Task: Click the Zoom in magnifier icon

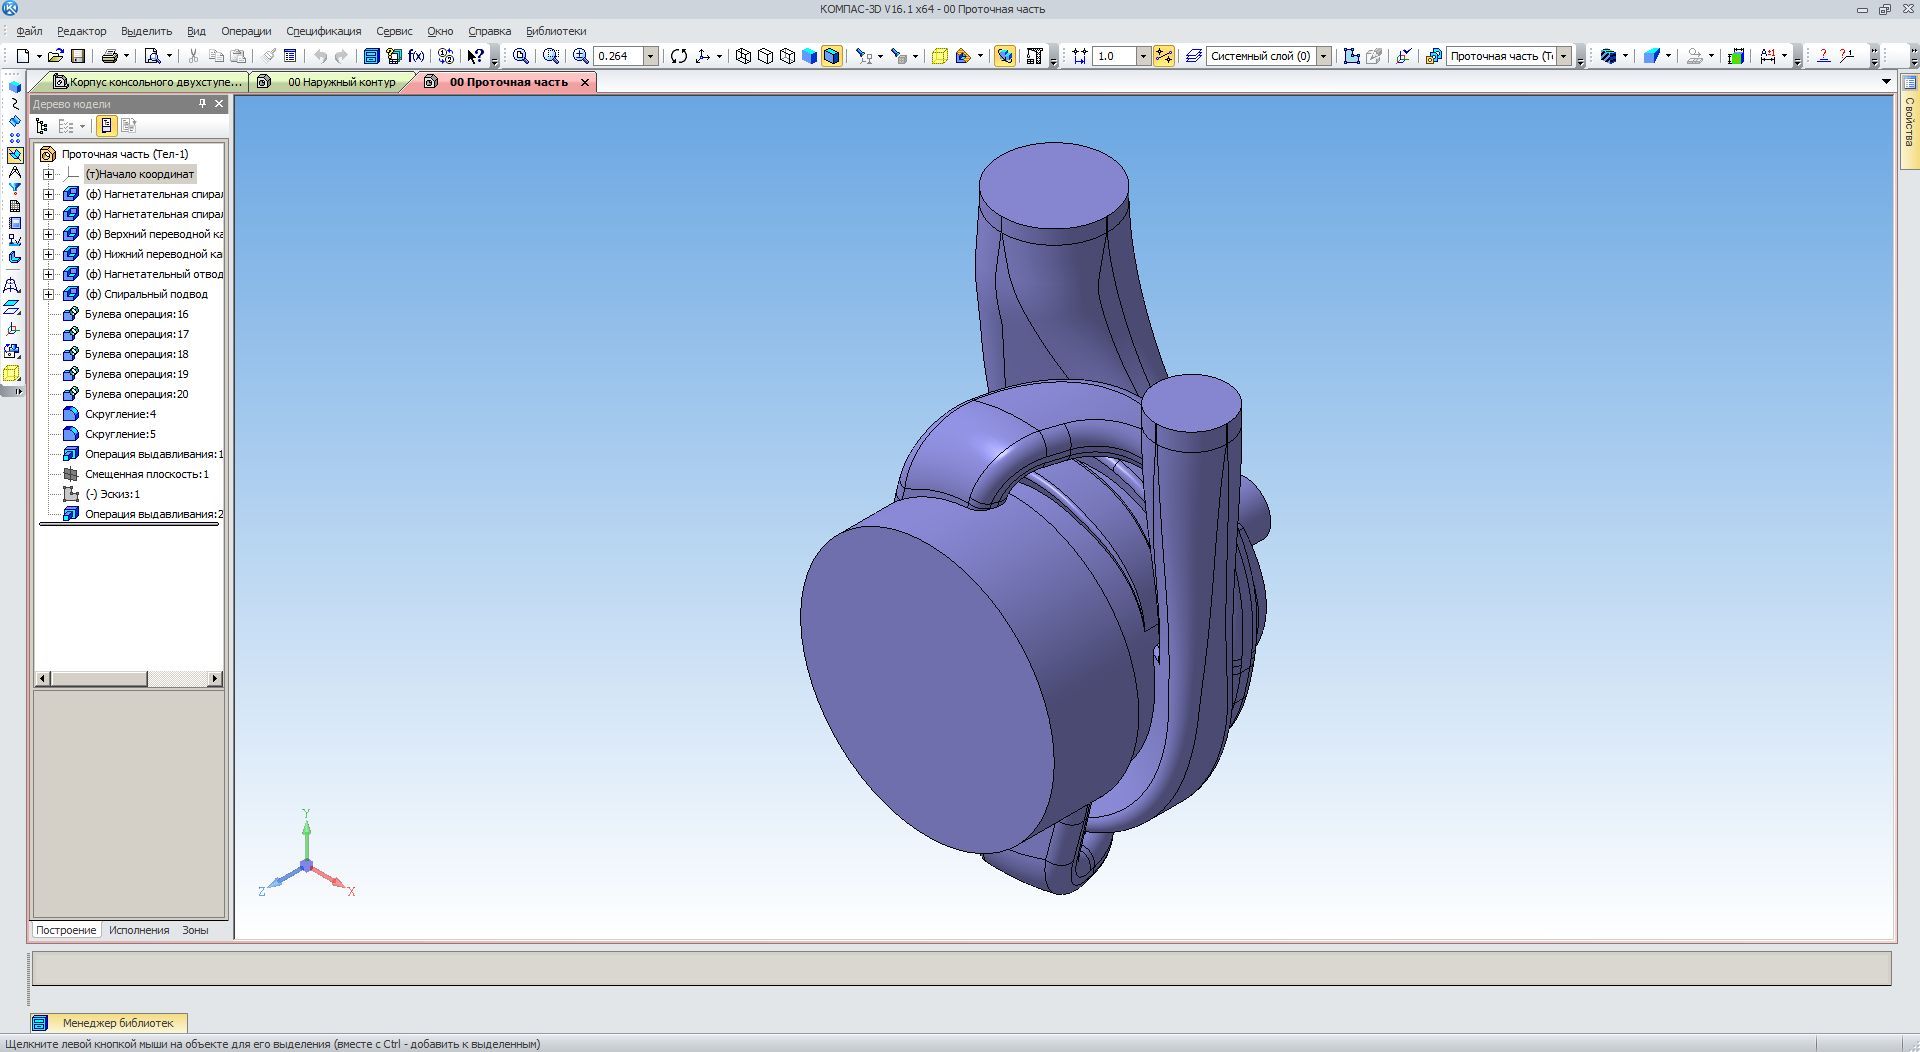Action: point(580,56)
